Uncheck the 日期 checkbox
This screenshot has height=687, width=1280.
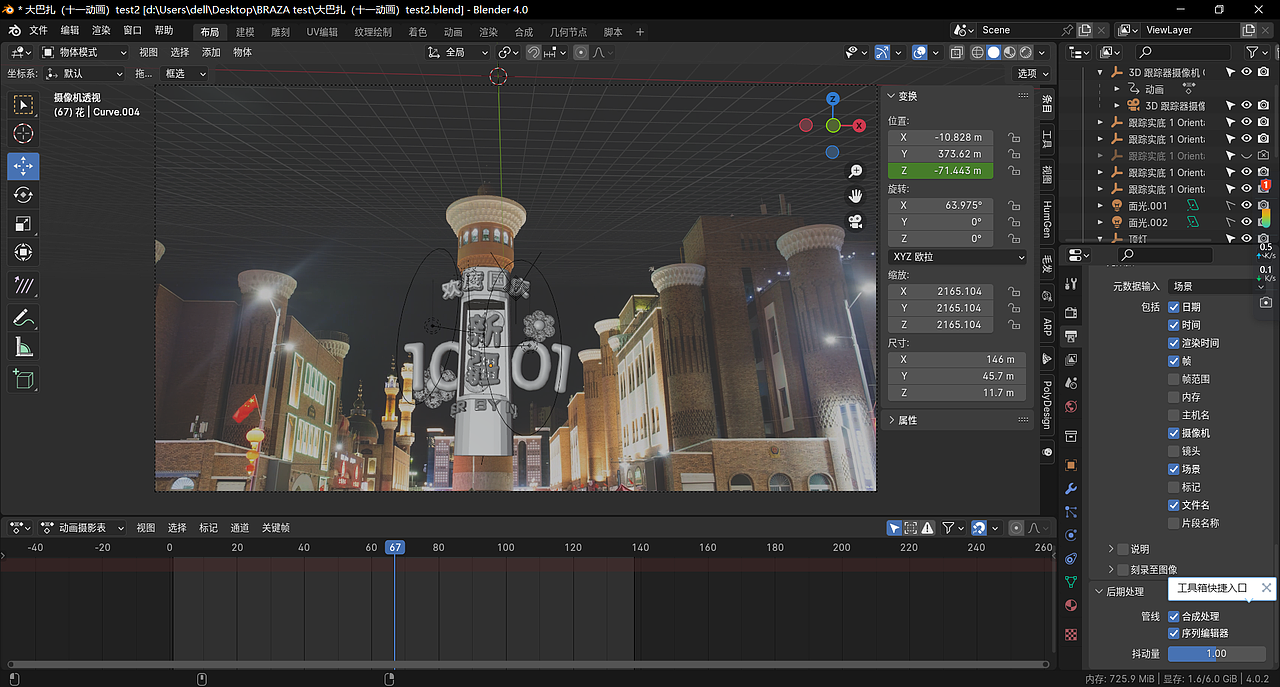1174,307
